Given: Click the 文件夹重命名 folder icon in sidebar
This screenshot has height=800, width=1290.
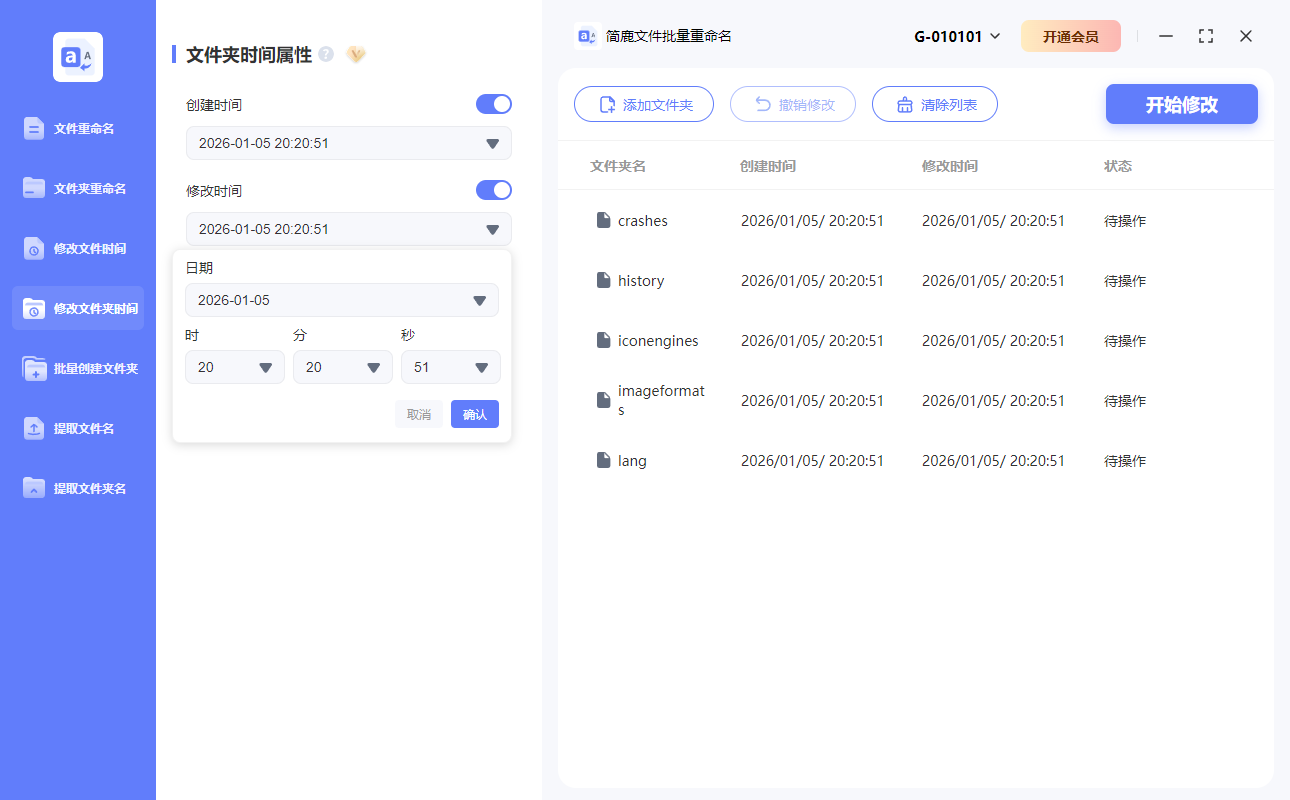Looking at the screenshot, I should point(33,188).
